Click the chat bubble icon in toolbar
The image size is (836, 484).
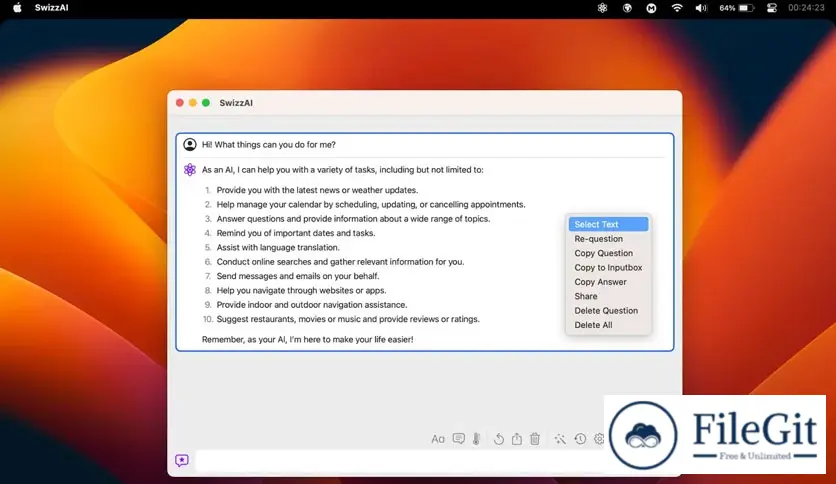pos(459,439)
